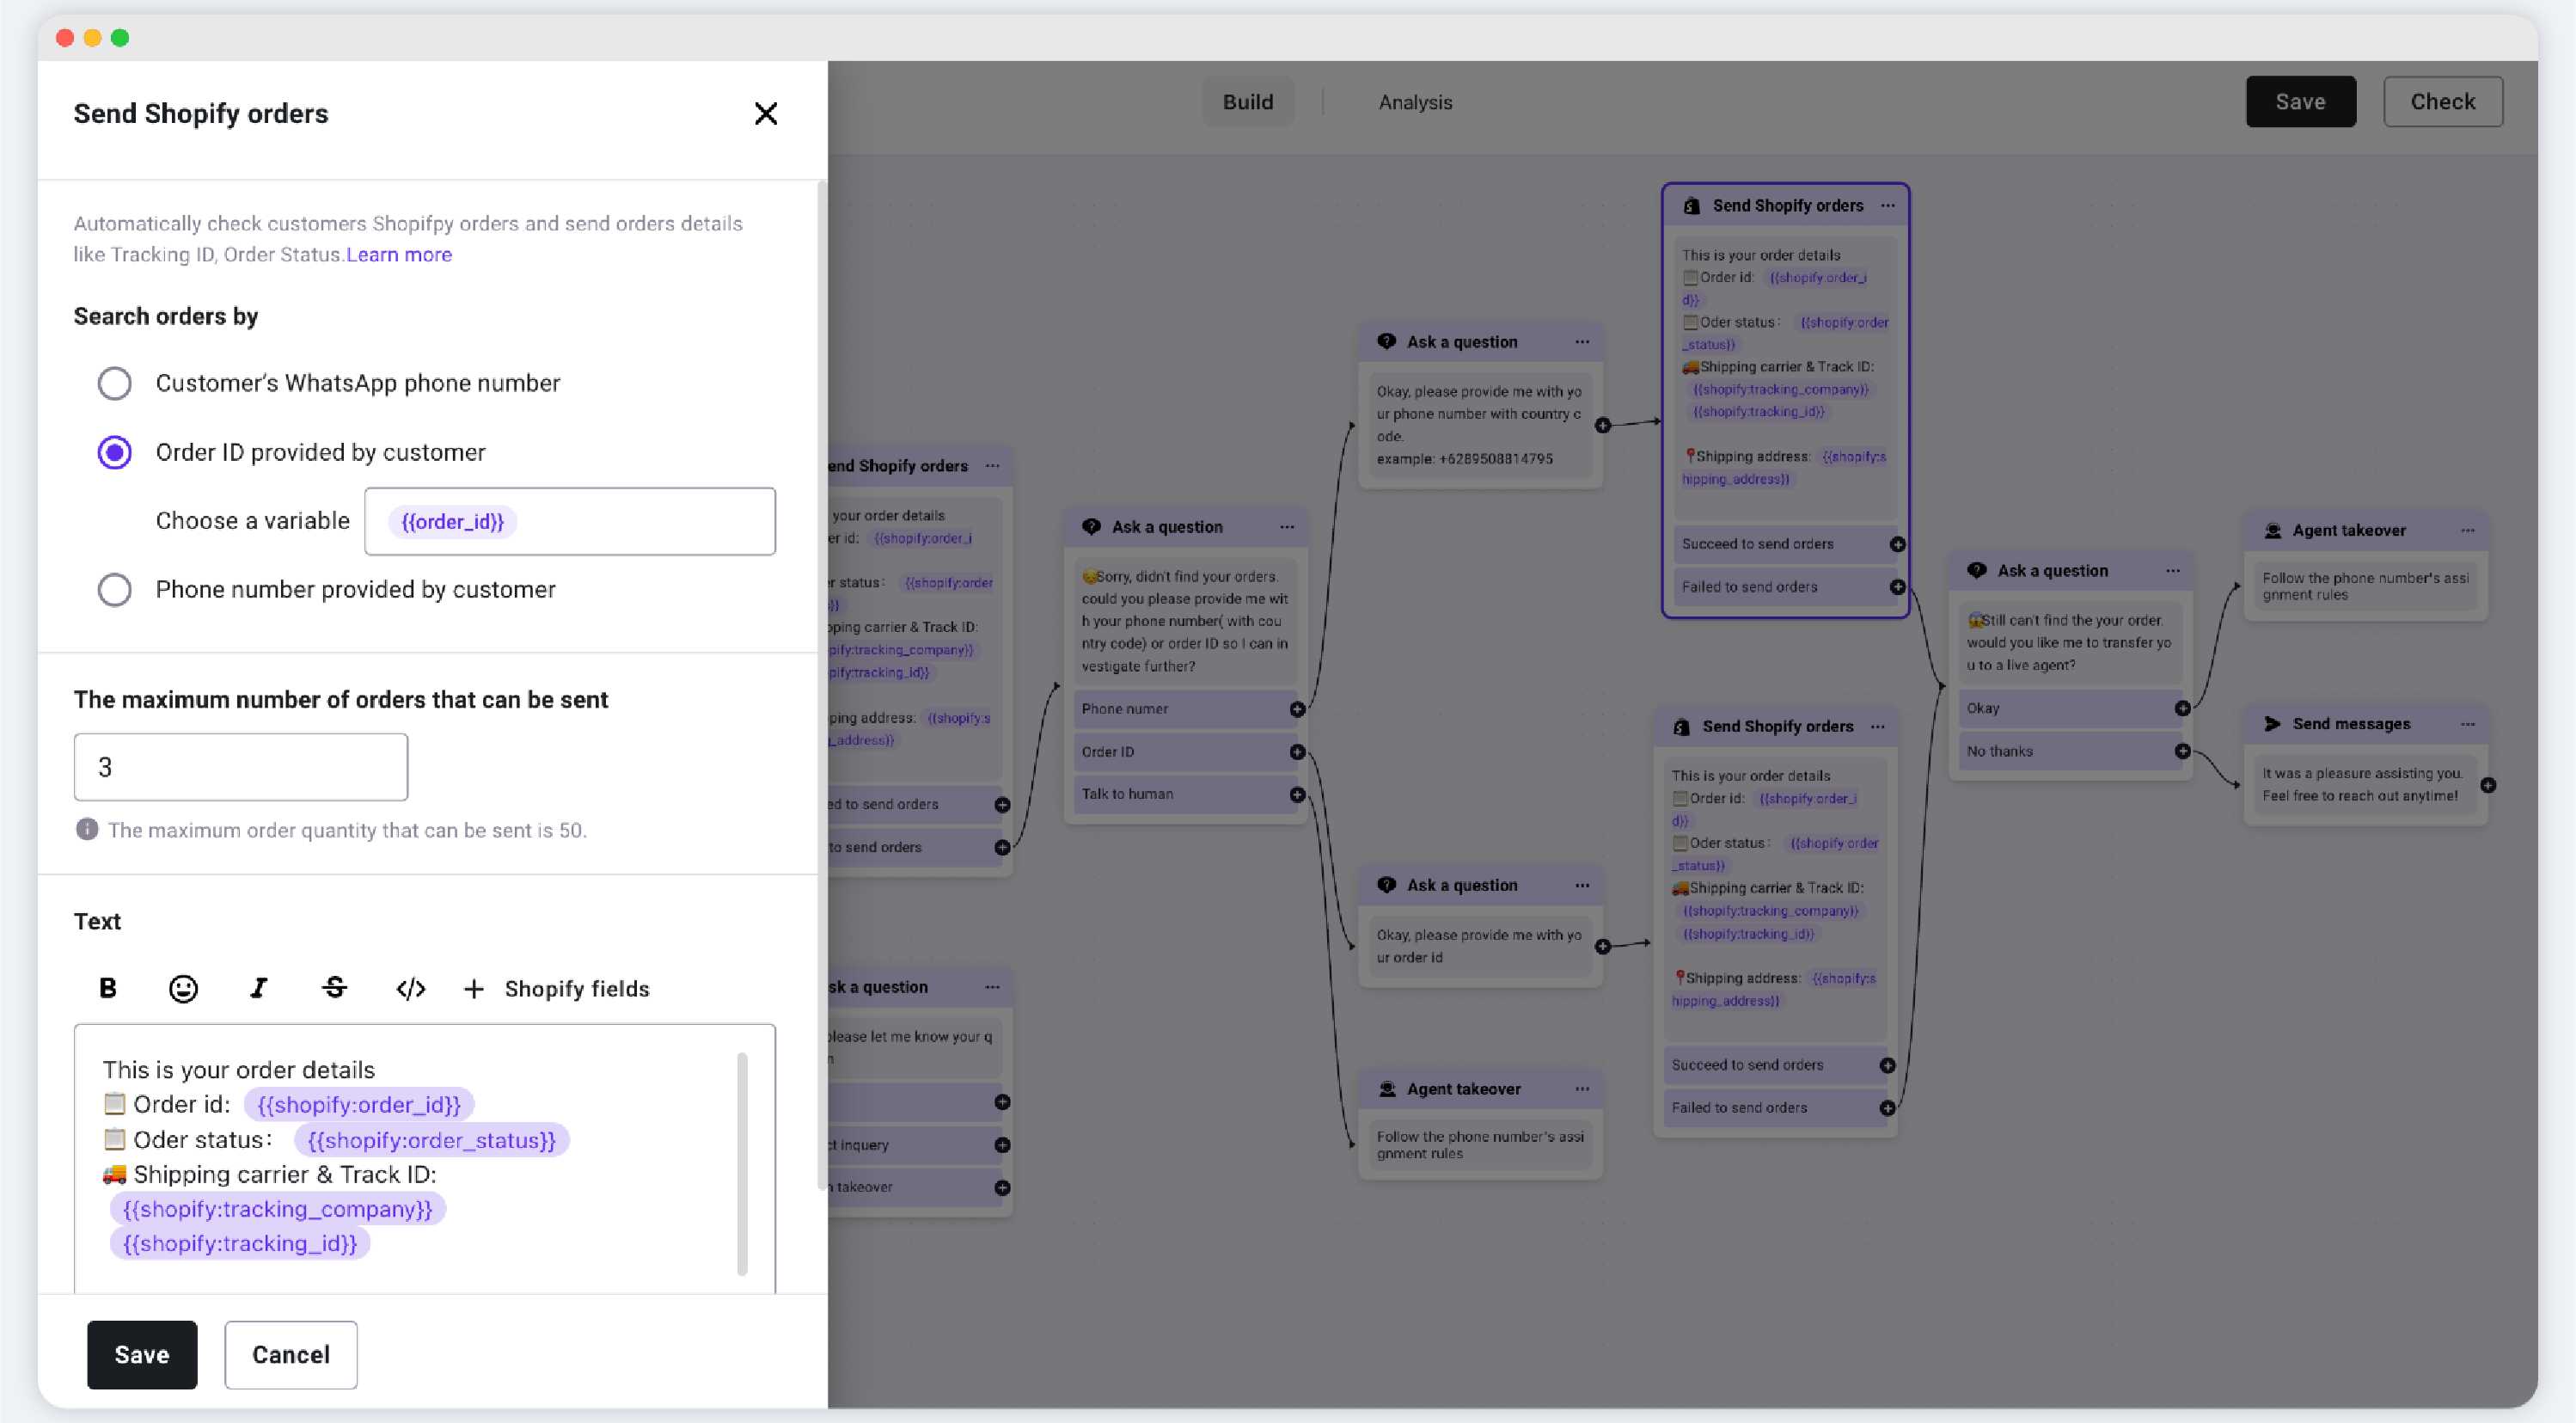Open the emoji picker icon

coord(183,988)
